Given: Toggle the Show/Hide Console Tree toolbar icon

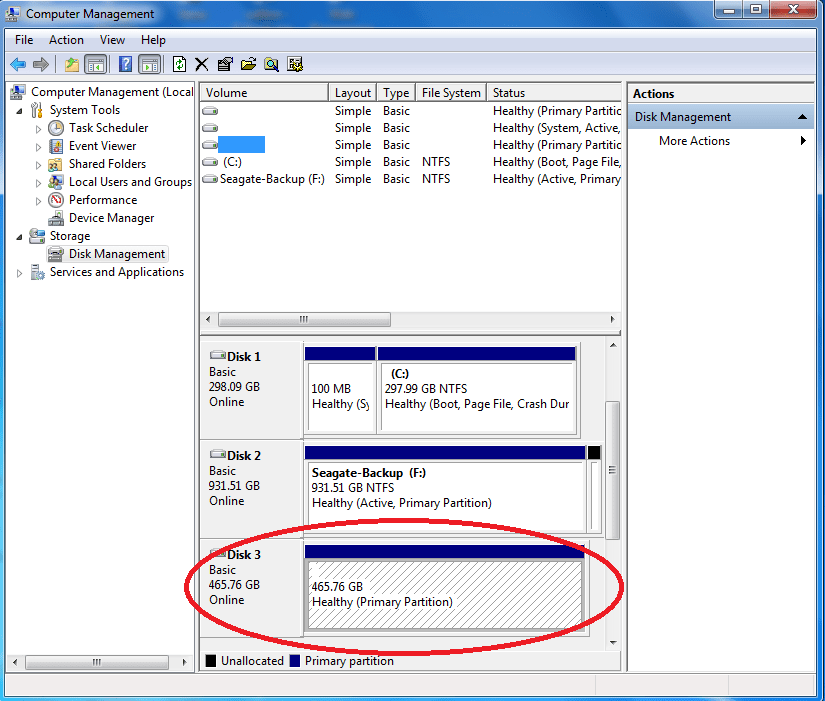Looking at the screenshot, I should (94, 64).
